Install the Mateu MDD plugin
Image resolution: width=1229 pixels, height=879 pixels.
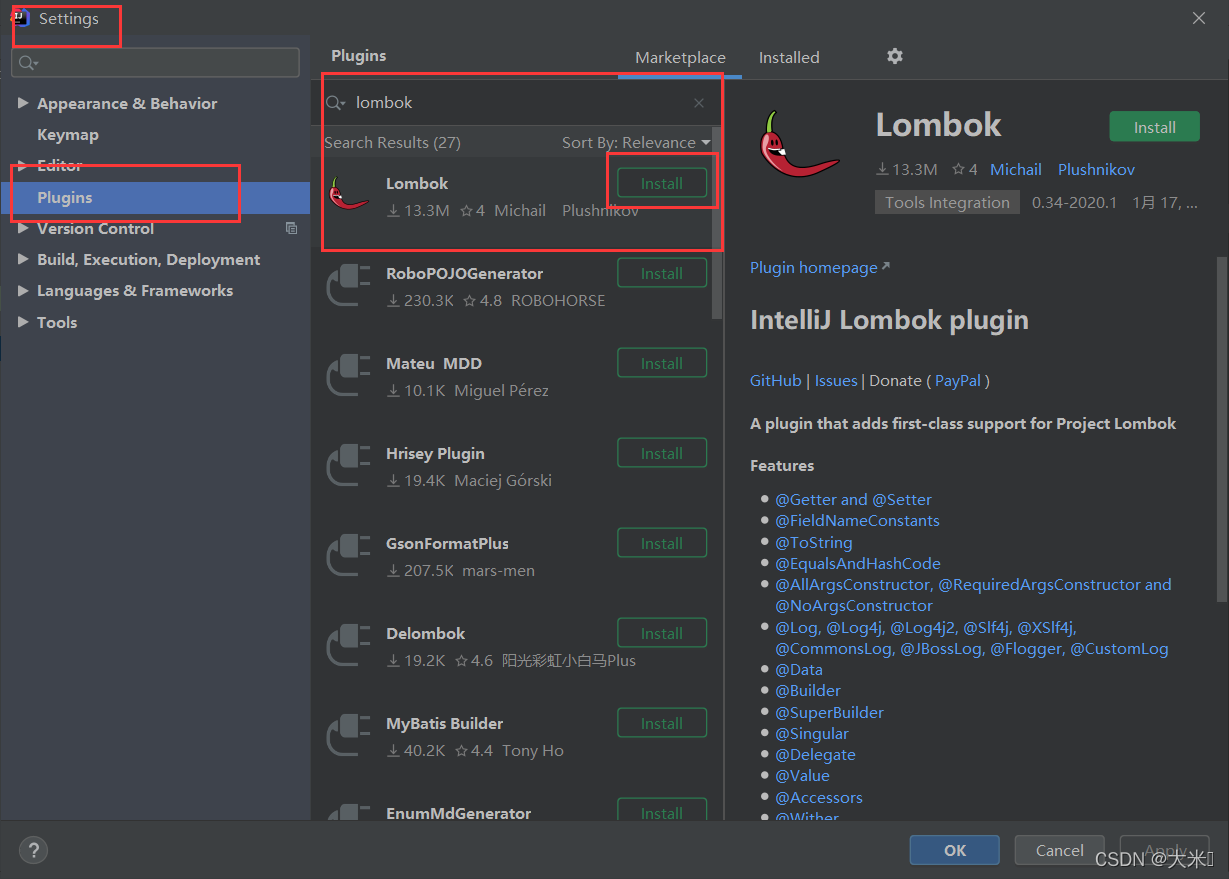[662, 363]
